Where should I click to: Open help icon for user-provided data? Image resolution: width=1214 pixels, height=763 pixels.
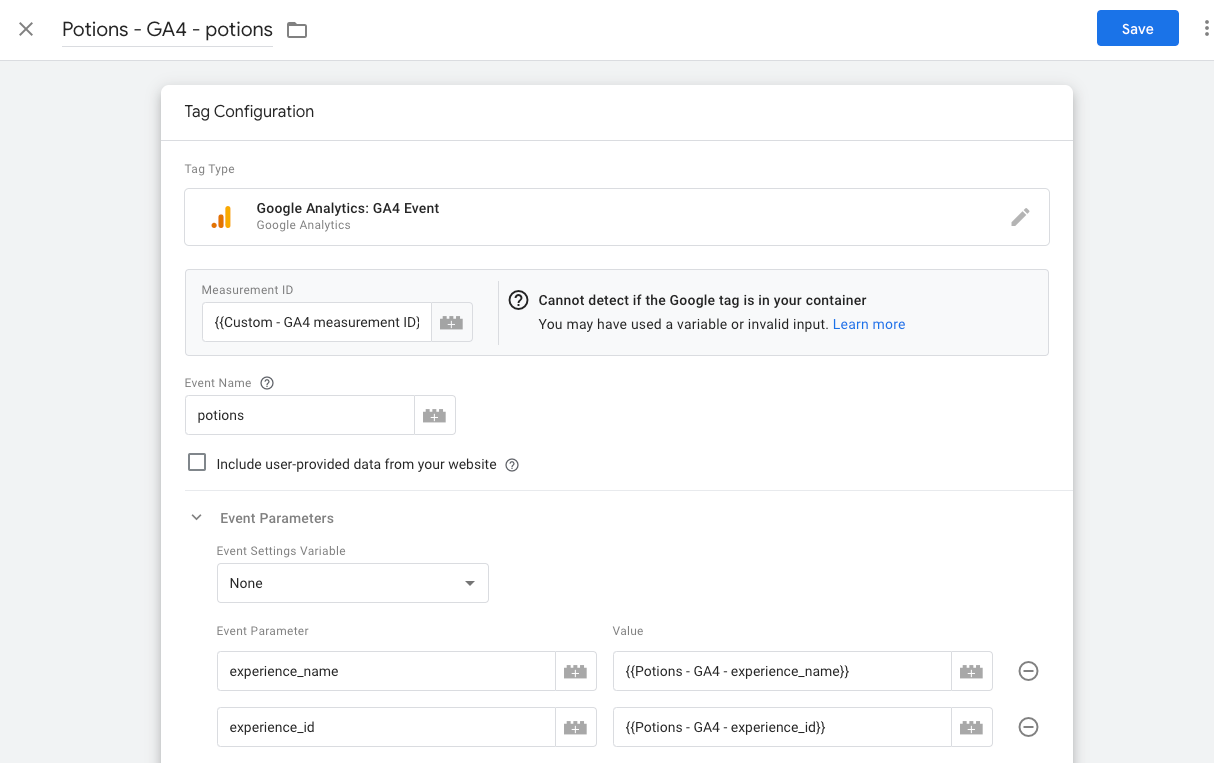tap(512, 465)
